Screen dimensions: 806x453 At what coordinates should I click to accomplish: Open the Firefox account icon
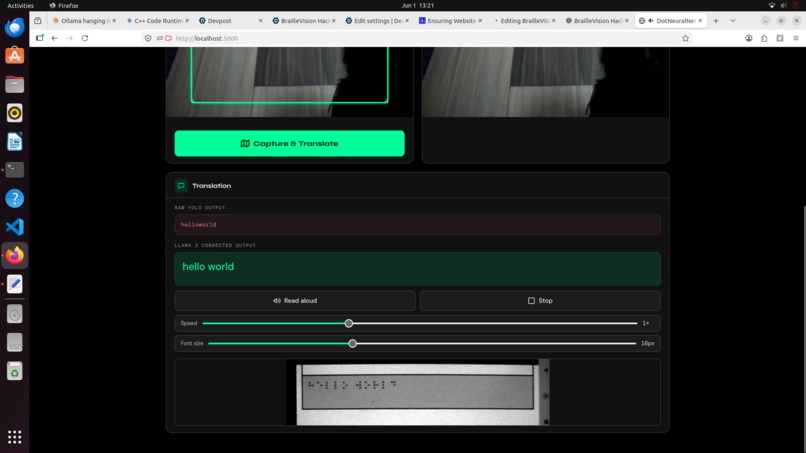point(749,38)
